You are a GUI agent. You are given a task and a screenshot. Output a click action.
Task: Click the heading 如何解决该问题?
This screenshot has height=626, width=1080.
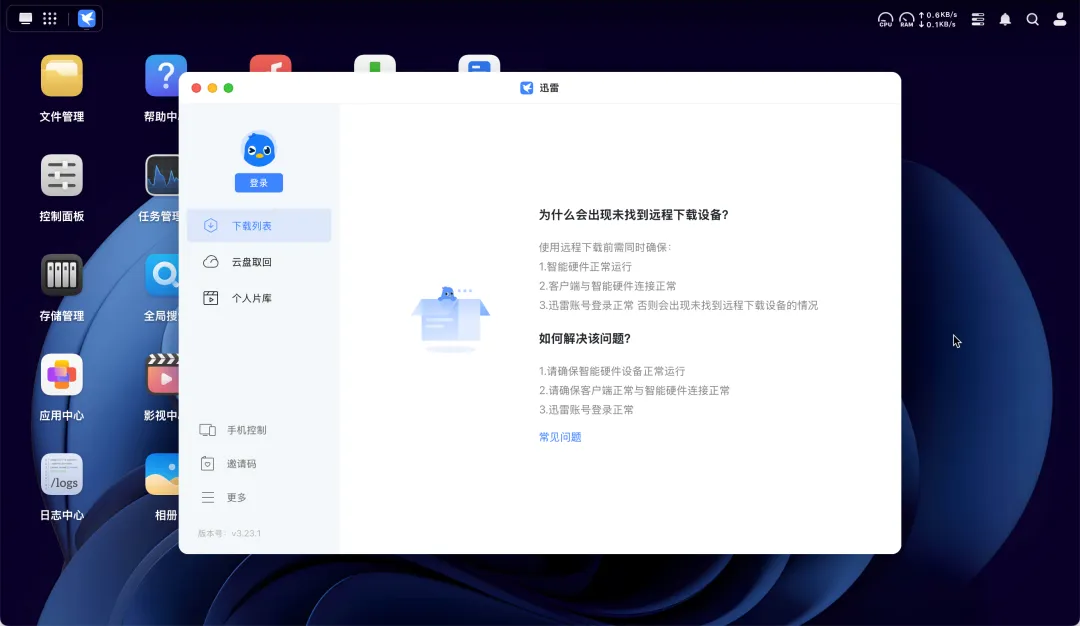[x=585, y=339]
